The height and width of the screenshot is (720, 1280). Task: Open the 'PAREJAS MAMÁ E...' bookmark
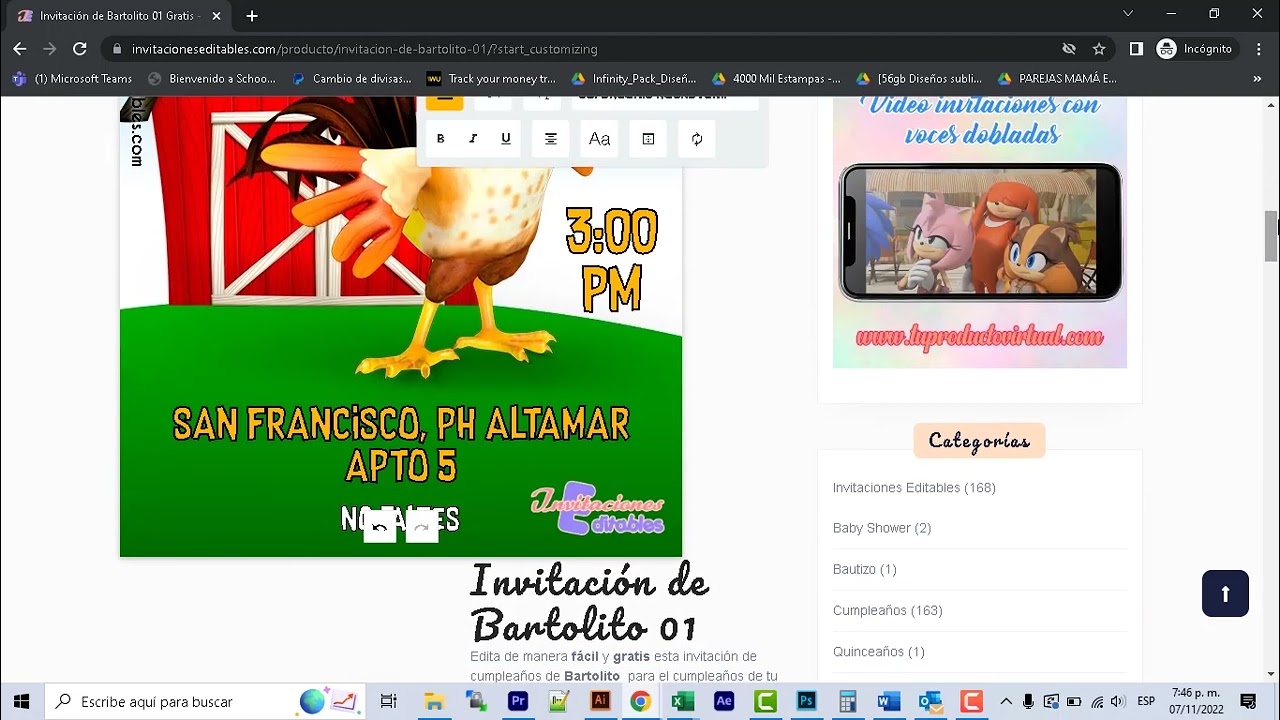coord(1057,78)
